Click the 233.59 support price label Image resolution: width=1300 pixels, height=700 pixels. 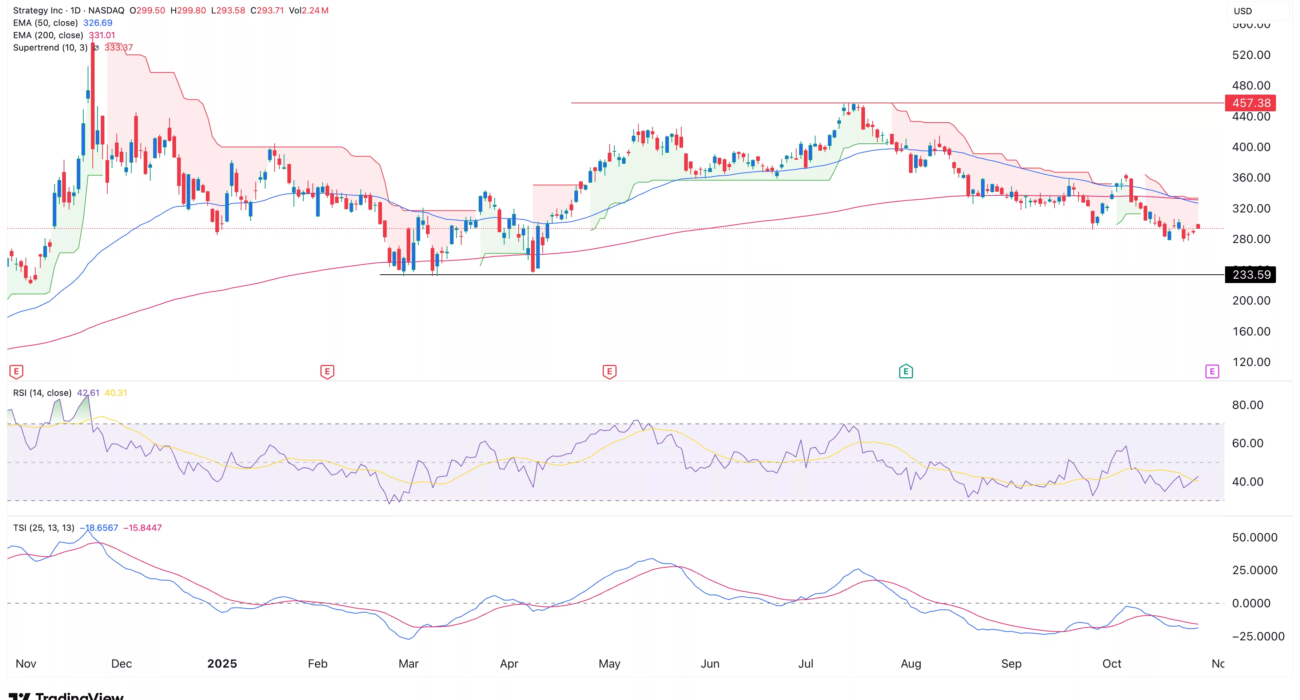click(x=1249, y=274)
